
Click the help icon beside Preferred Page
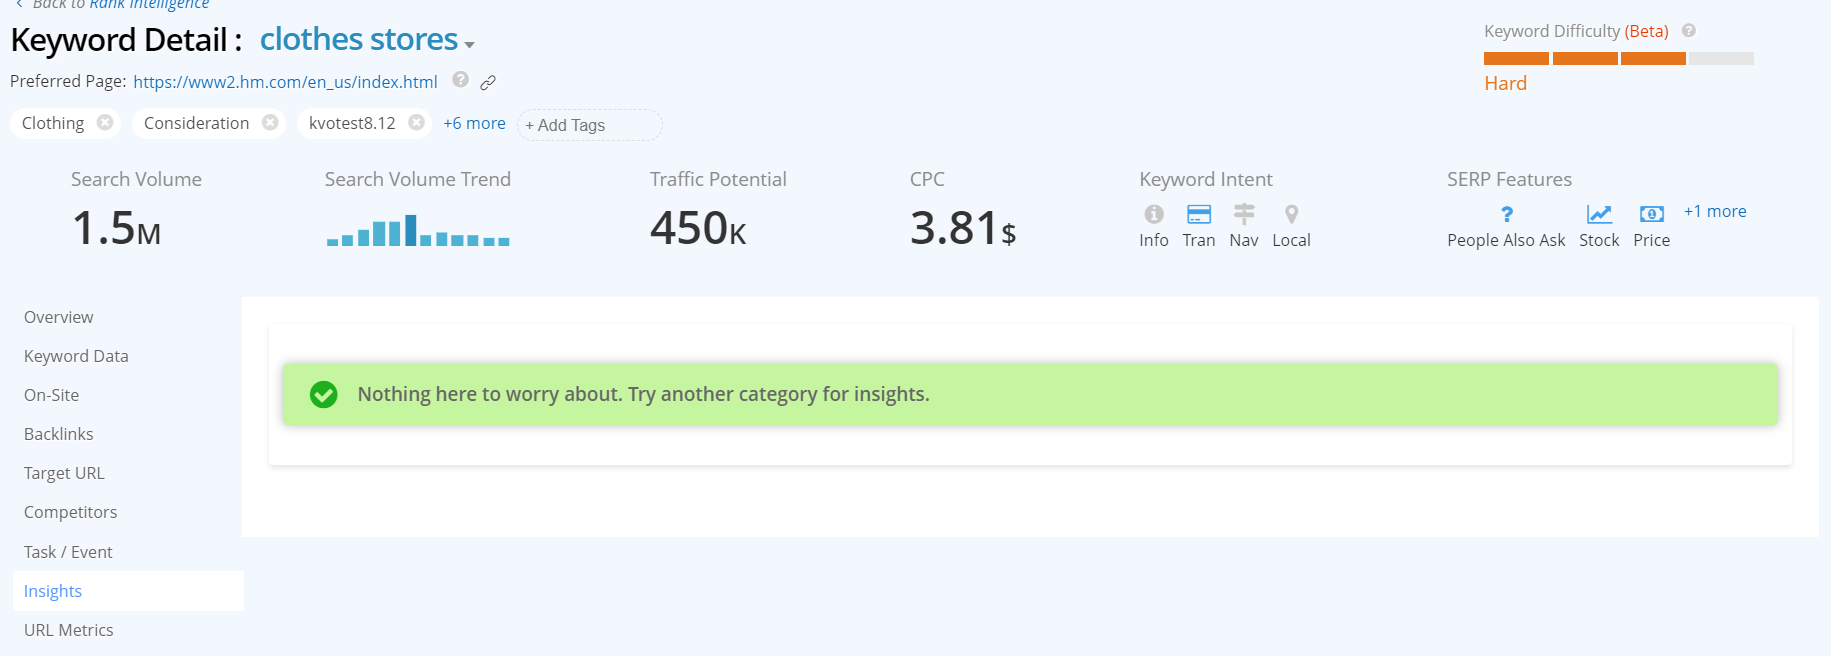click(x=461, y=80)
